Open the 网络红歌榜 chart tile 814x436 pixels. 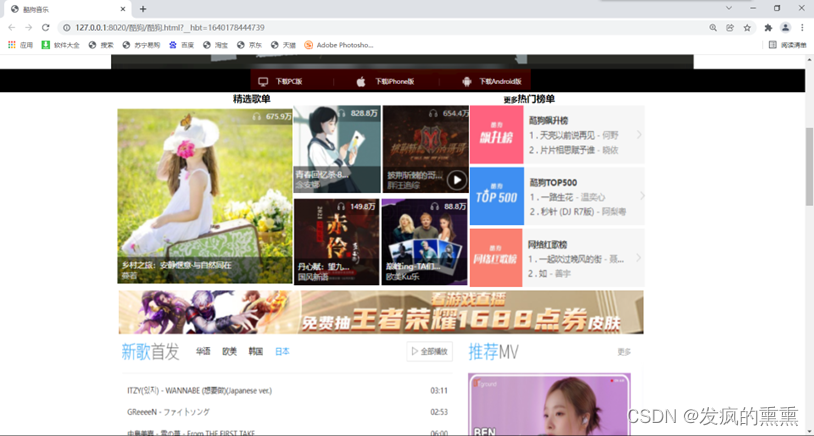click(496, 257)
